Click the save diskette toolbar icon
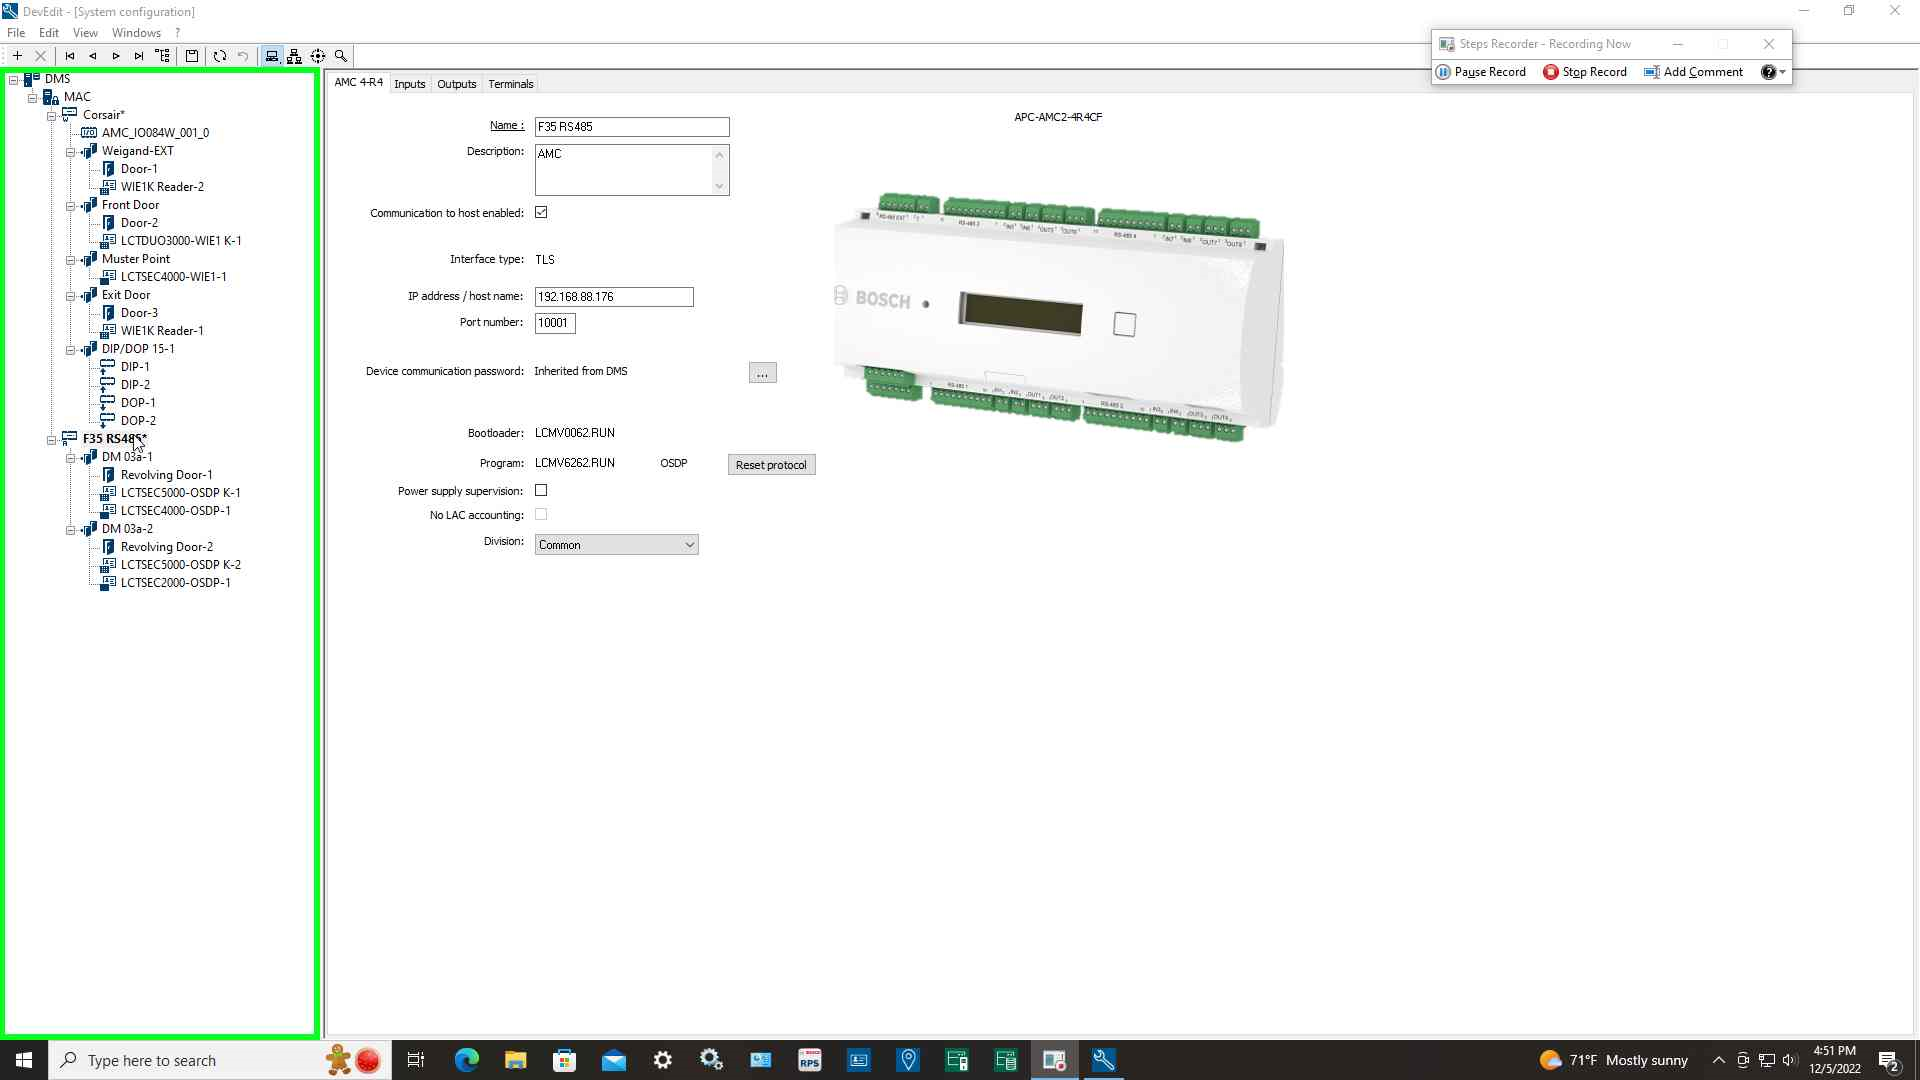The width and height of the screenshot is (1920, 1080). 192,56
